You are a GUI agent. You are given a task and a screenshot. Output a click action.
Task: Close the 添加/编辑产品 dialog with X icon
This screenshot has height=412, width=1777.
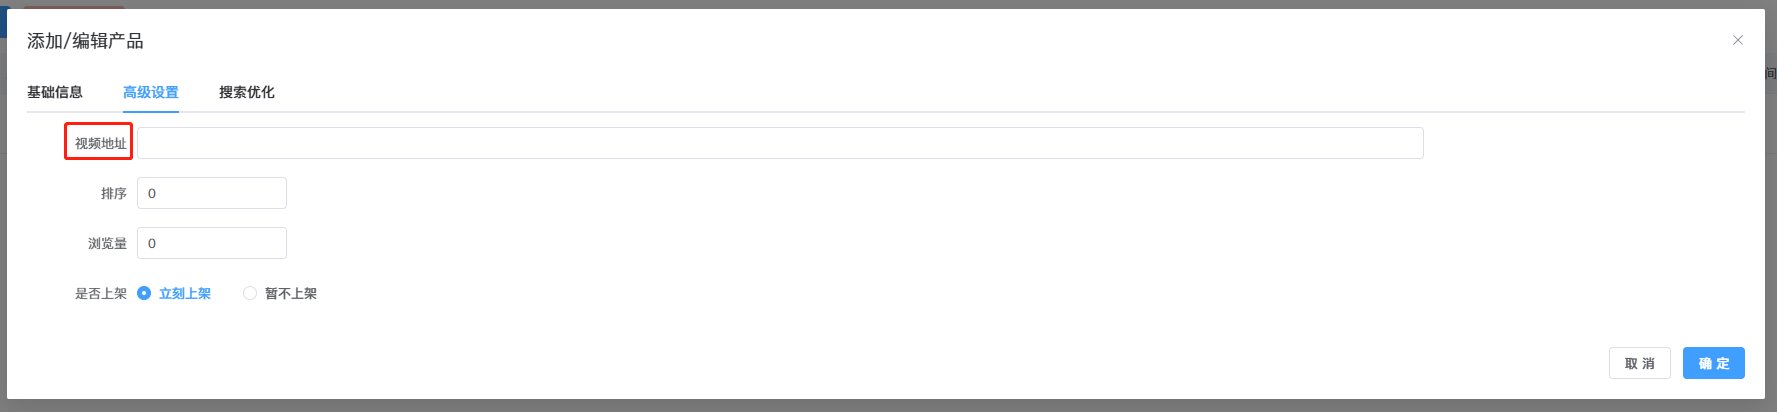1738,40
